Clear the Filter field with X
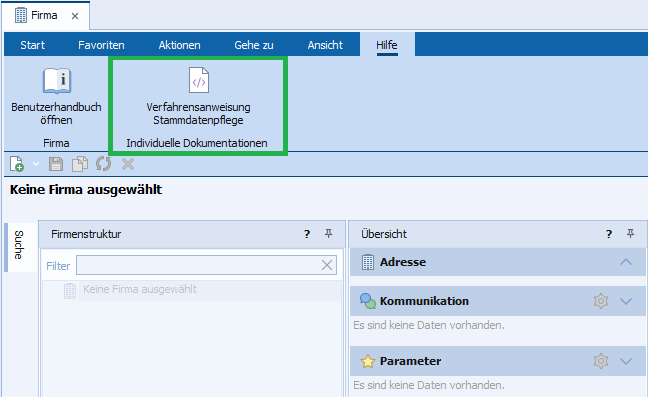 tap(327, 265)
